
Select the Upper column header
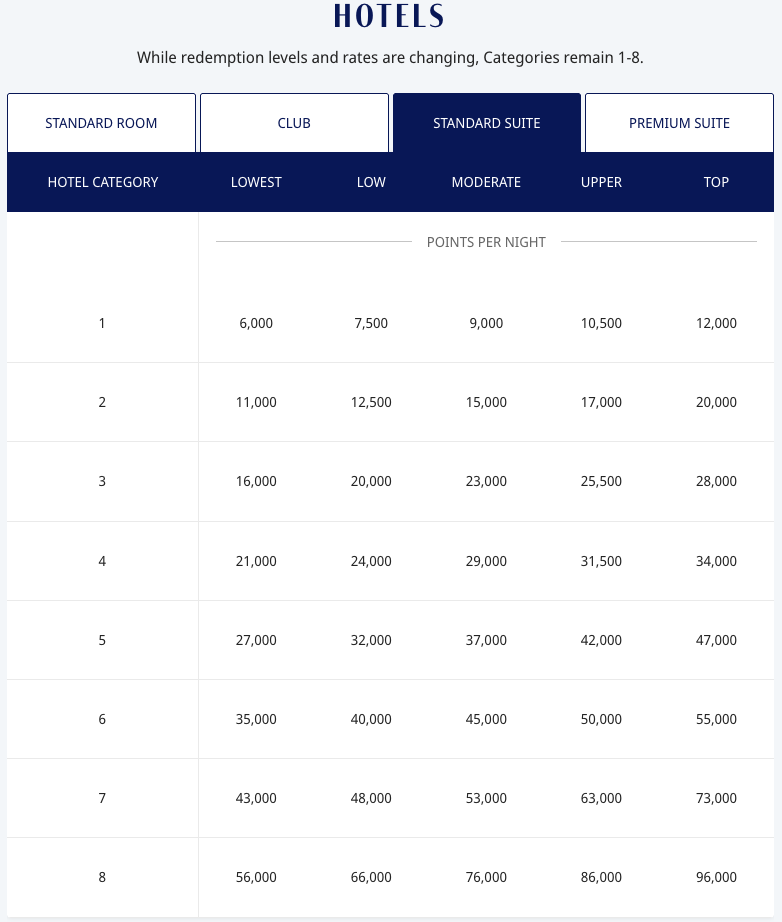pos(601,182)
